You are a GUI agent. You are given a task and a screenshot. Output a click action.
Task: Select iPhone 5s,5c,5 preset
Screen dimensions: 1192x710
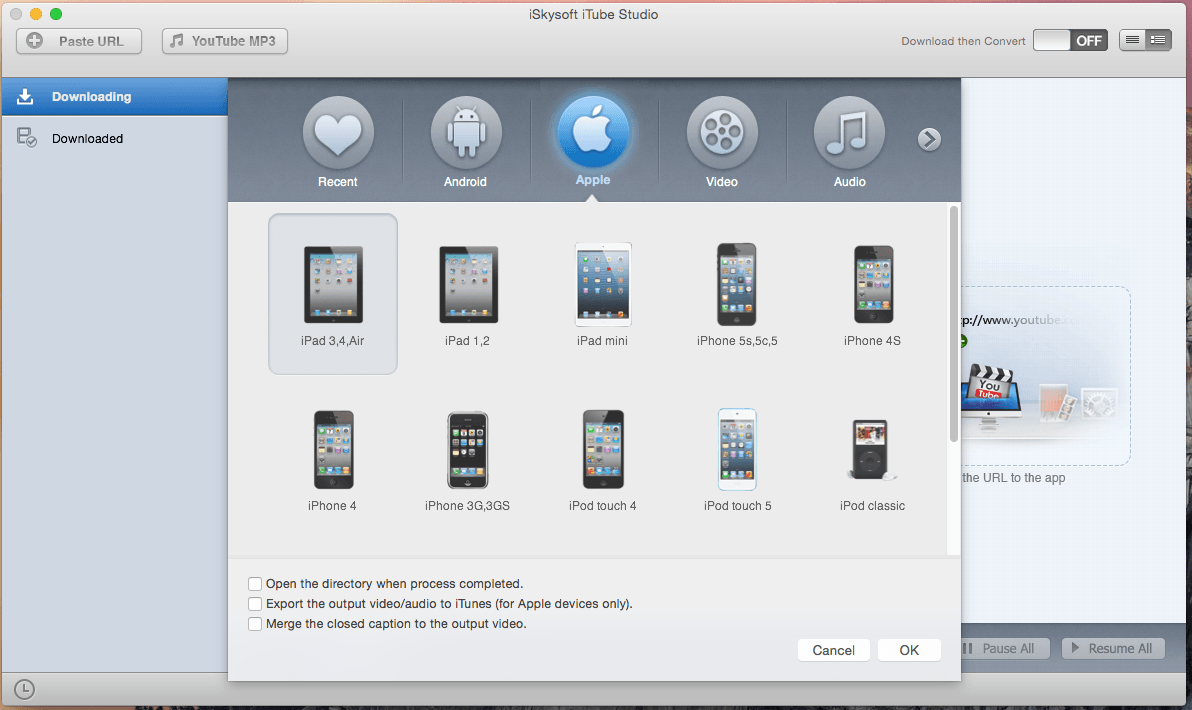click(737, 295)
